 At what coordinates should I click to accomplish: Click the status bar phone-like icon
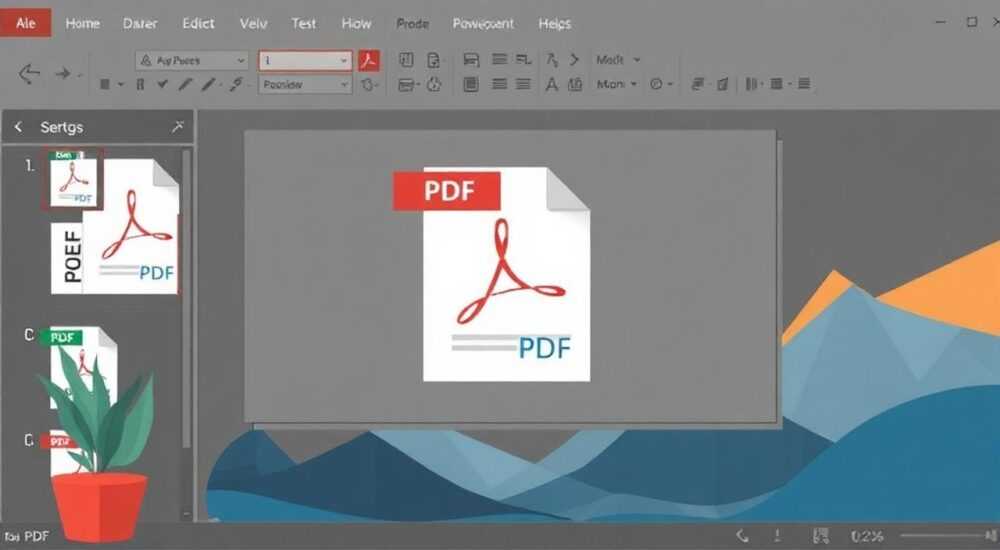[x=742, y=536]
